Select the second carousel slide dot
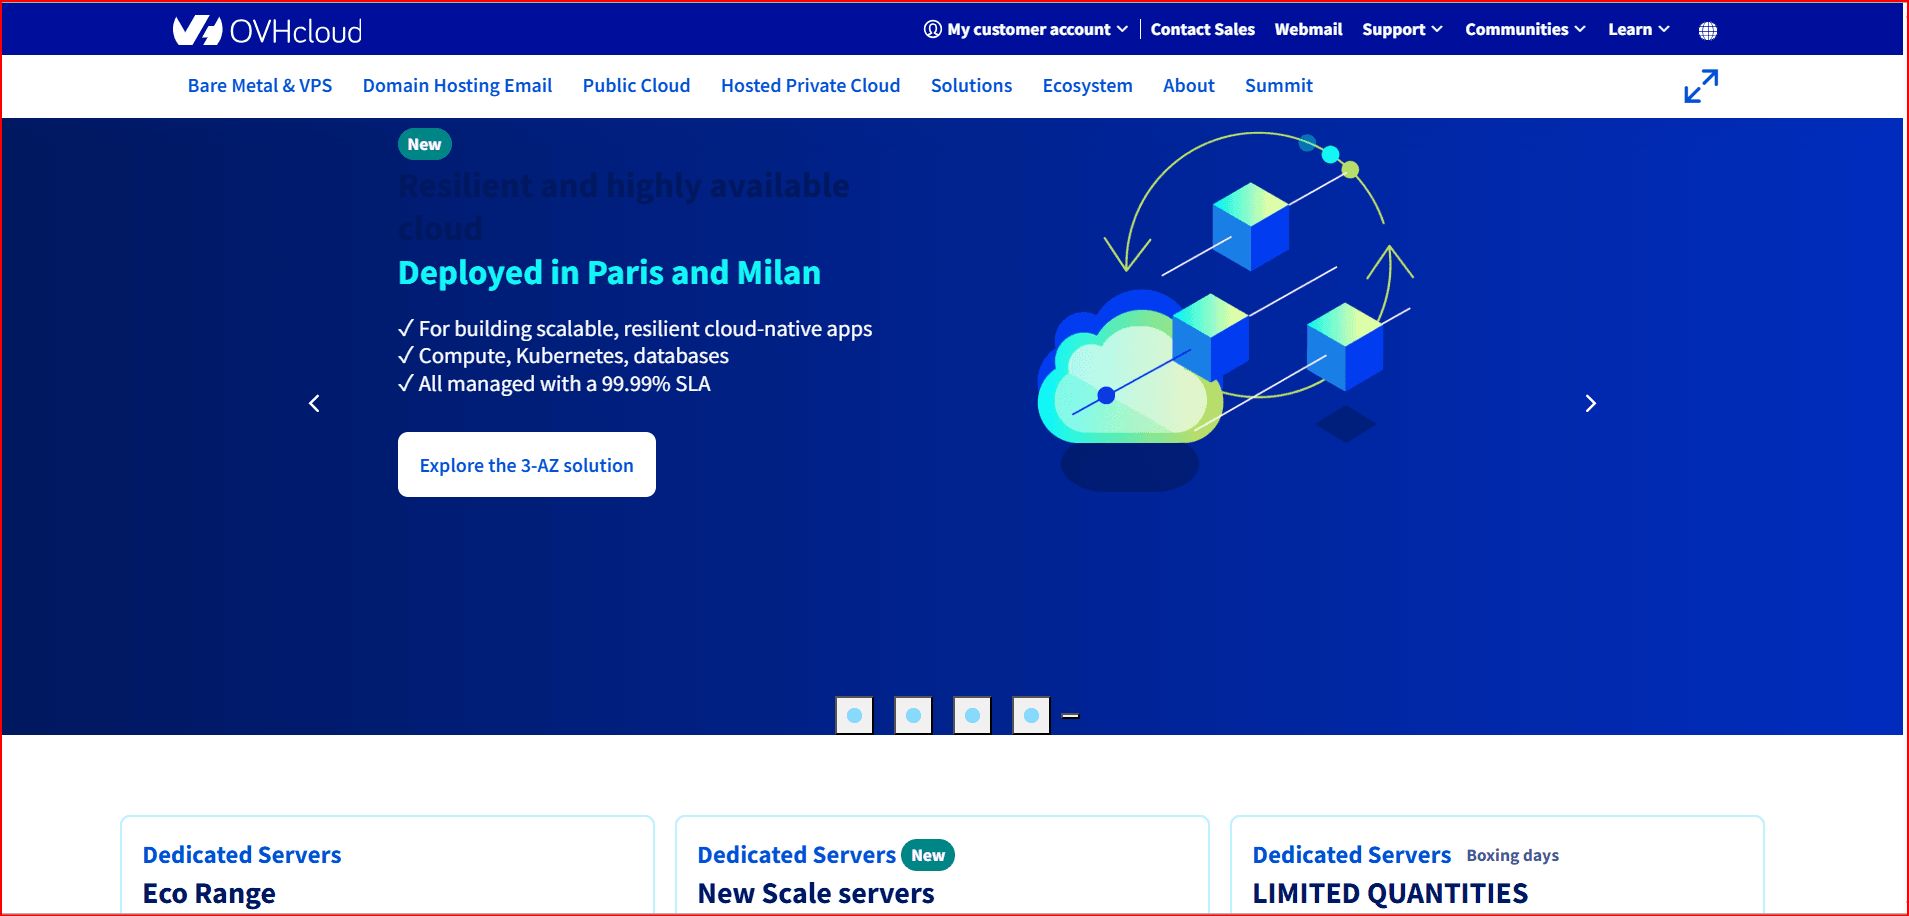This screenshot has height=916, width=1909. point(913,715)
